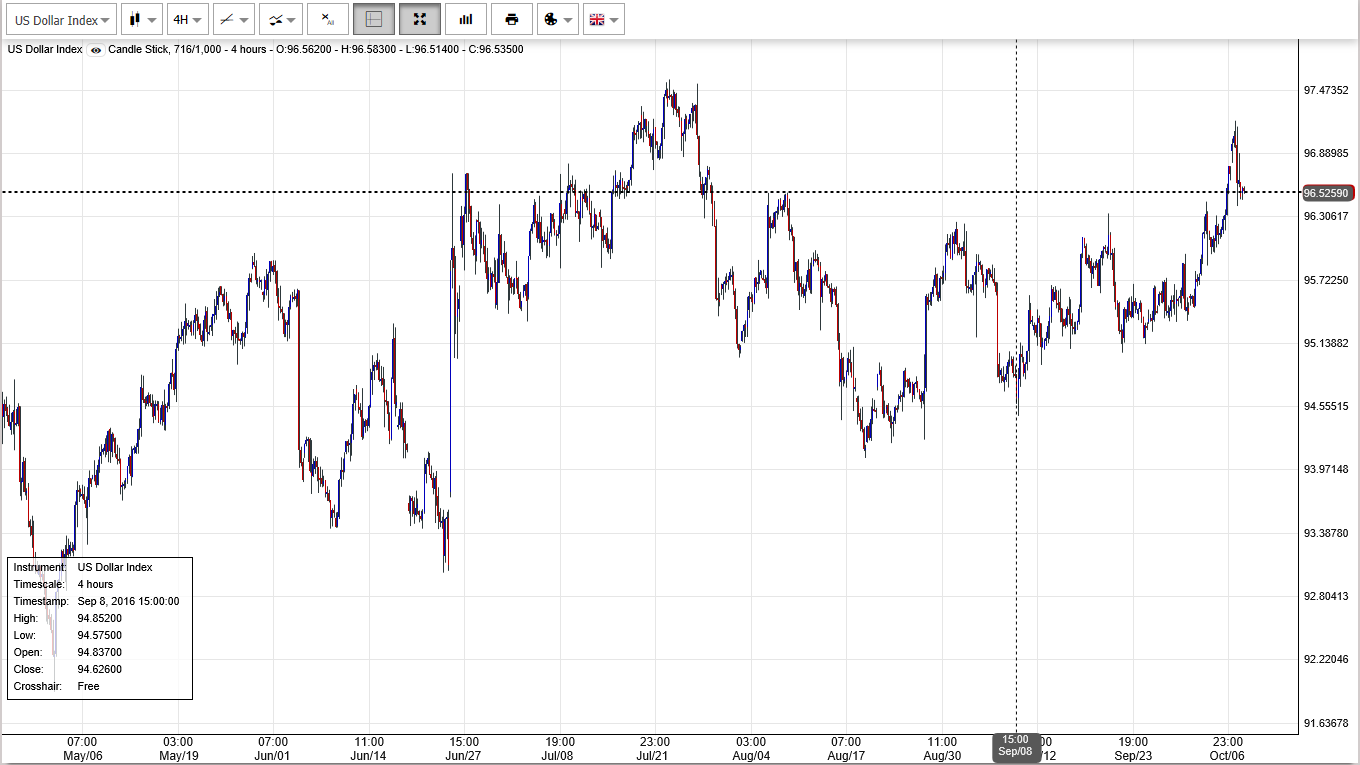
Task: Click the 92.22046 price axis label
Action: (x=1326, y=659)
